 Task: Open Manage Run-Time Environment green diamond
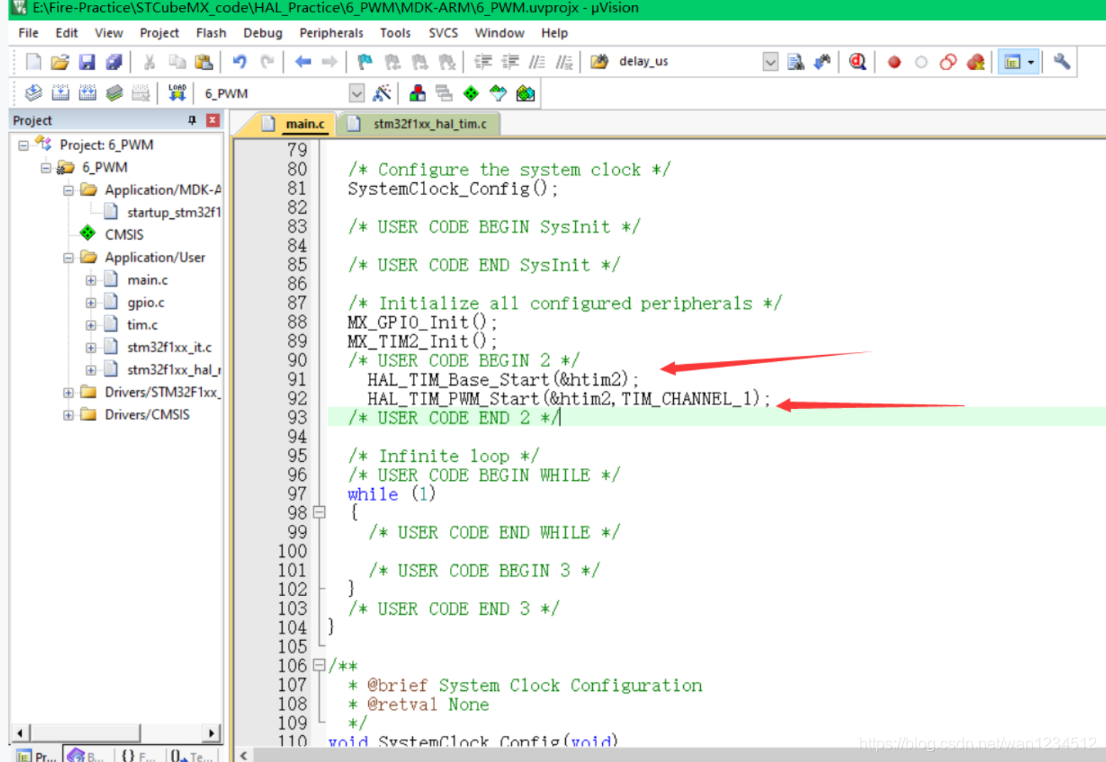(x=471, y=93)
